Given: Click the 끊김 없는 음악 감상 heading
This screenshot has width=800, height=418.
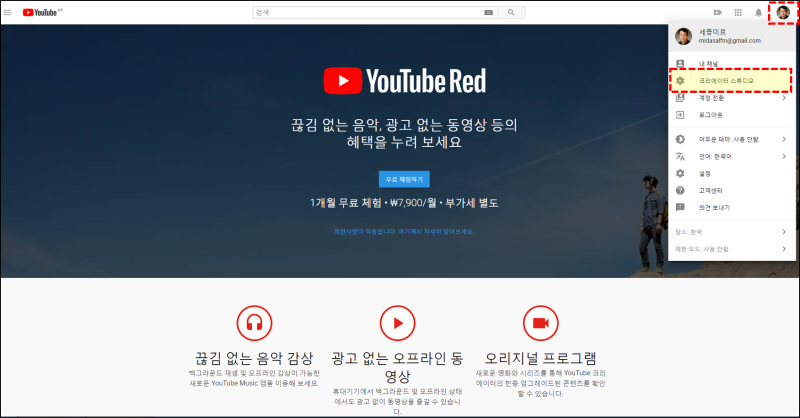Looking at the screenshot, I should (254, 358).
